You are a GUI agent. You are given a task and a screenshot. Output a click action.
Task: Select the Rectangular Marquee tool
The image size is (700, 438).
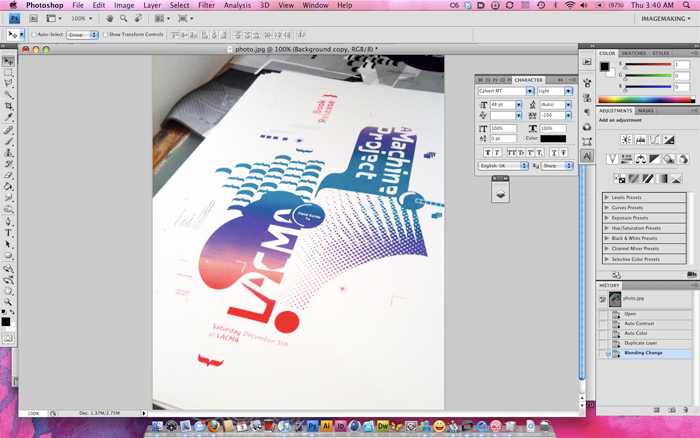tap(8, 72)
